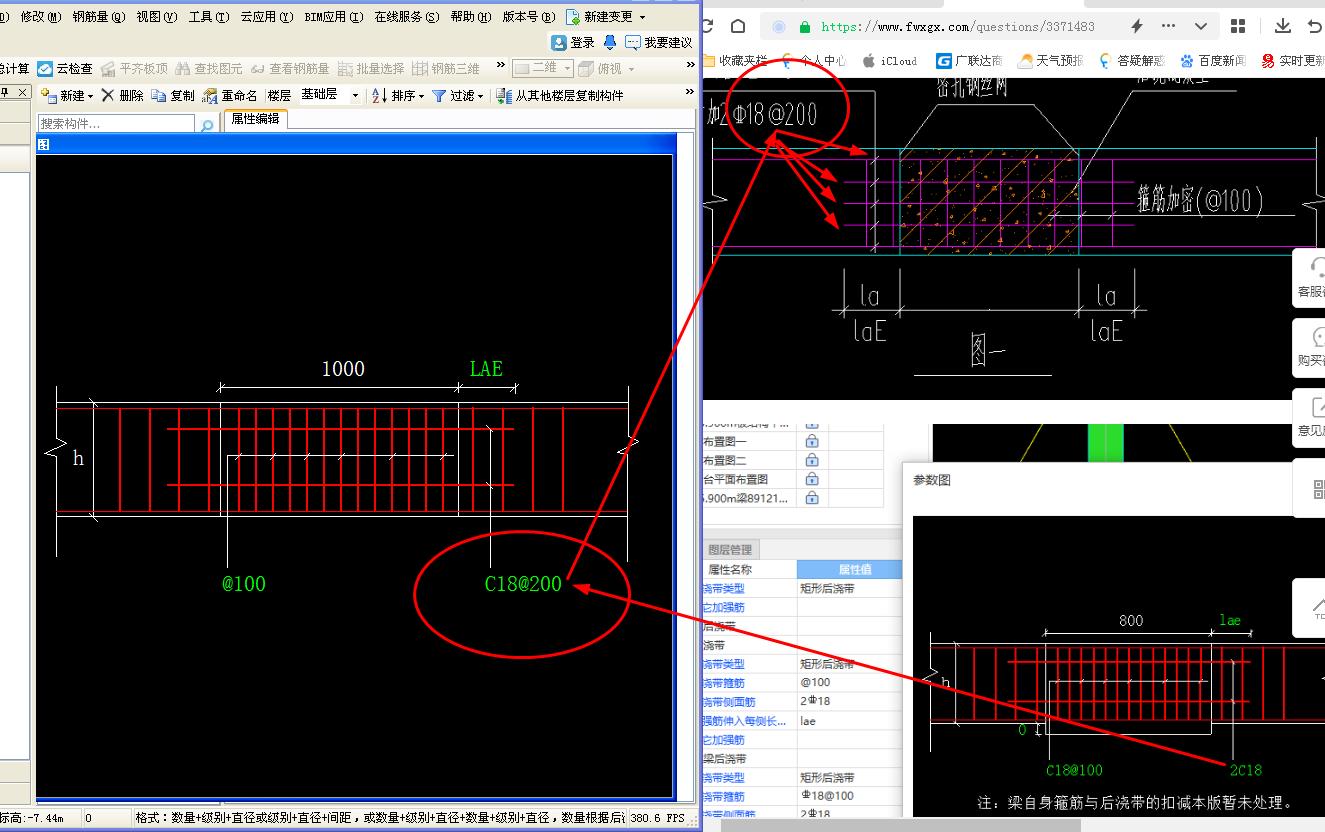Open the 新建变更 dropdown arrow

[x=642, y=17]
